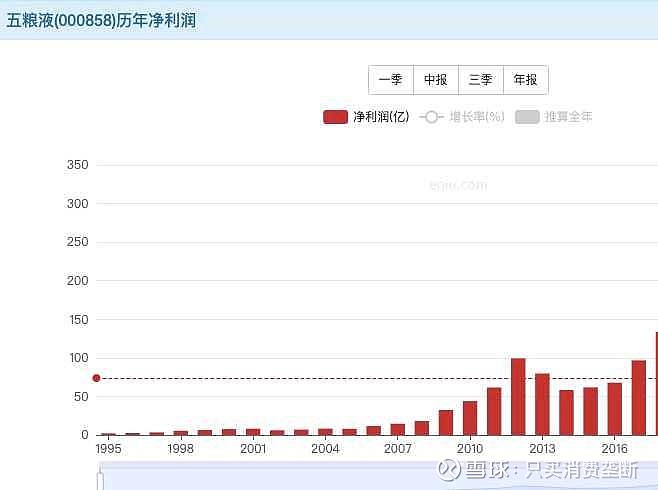This screenshot has height=490, width=658.
Task: Switch to the 三季 report tab
Action: [x=480, y=80]
